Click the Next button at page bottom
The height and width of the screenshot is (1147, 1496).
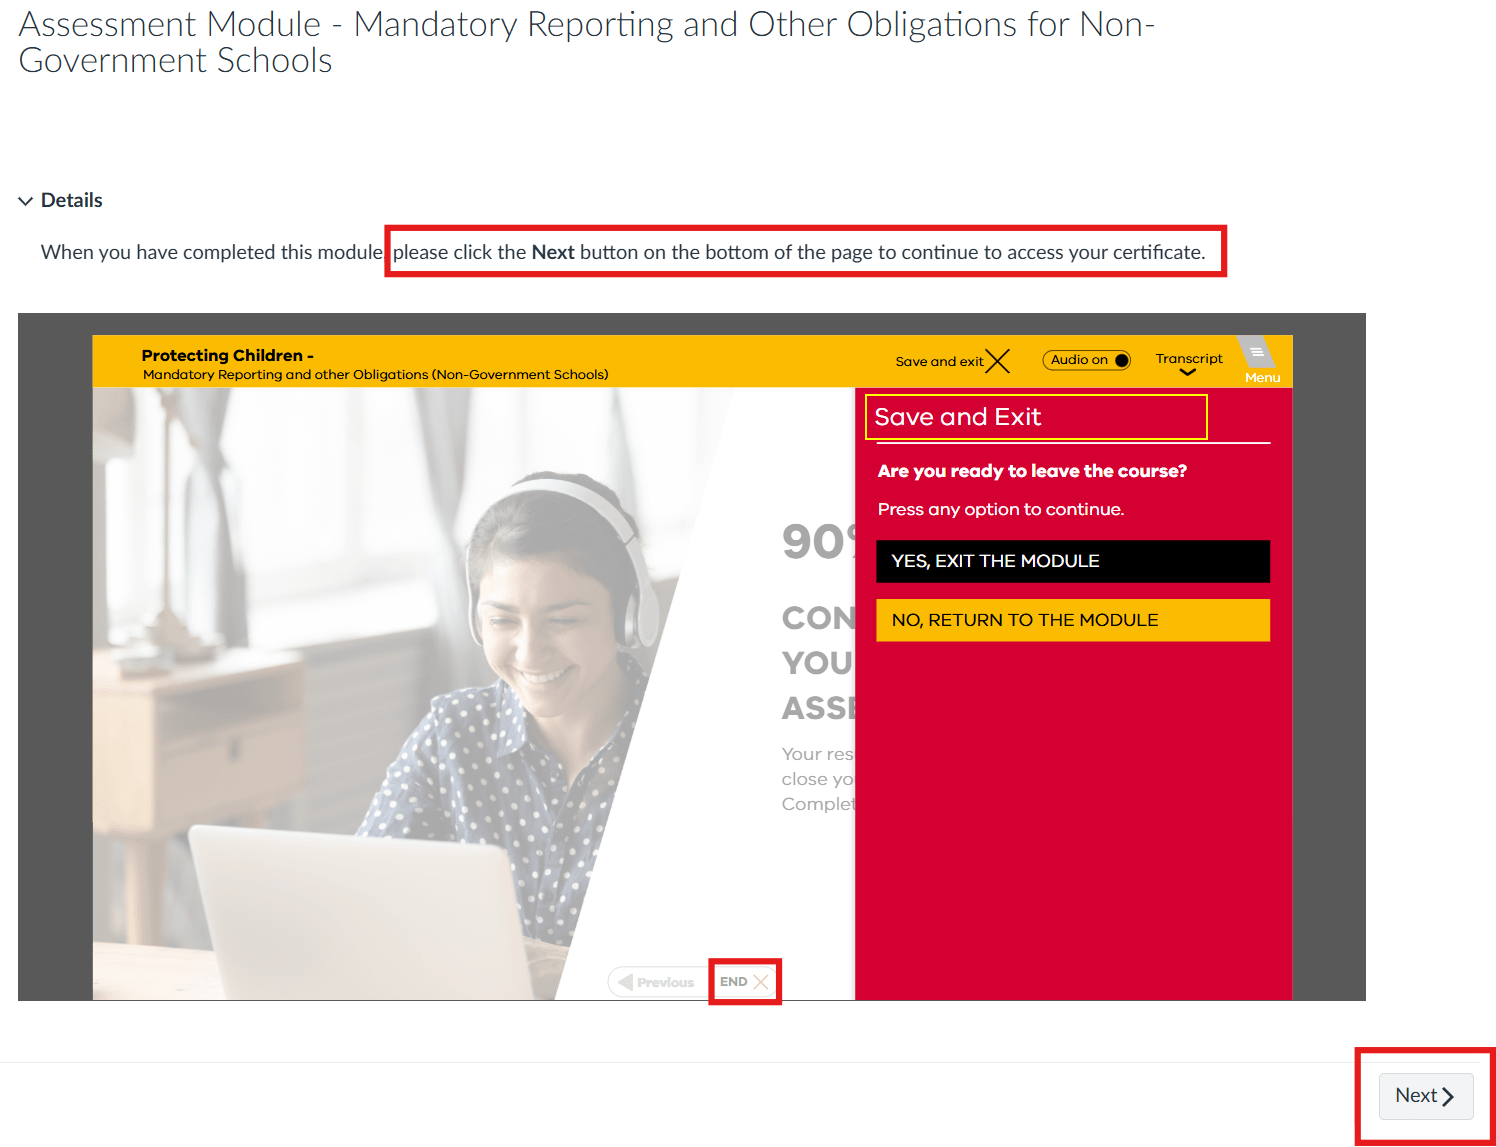(x=1424, y=1095)
